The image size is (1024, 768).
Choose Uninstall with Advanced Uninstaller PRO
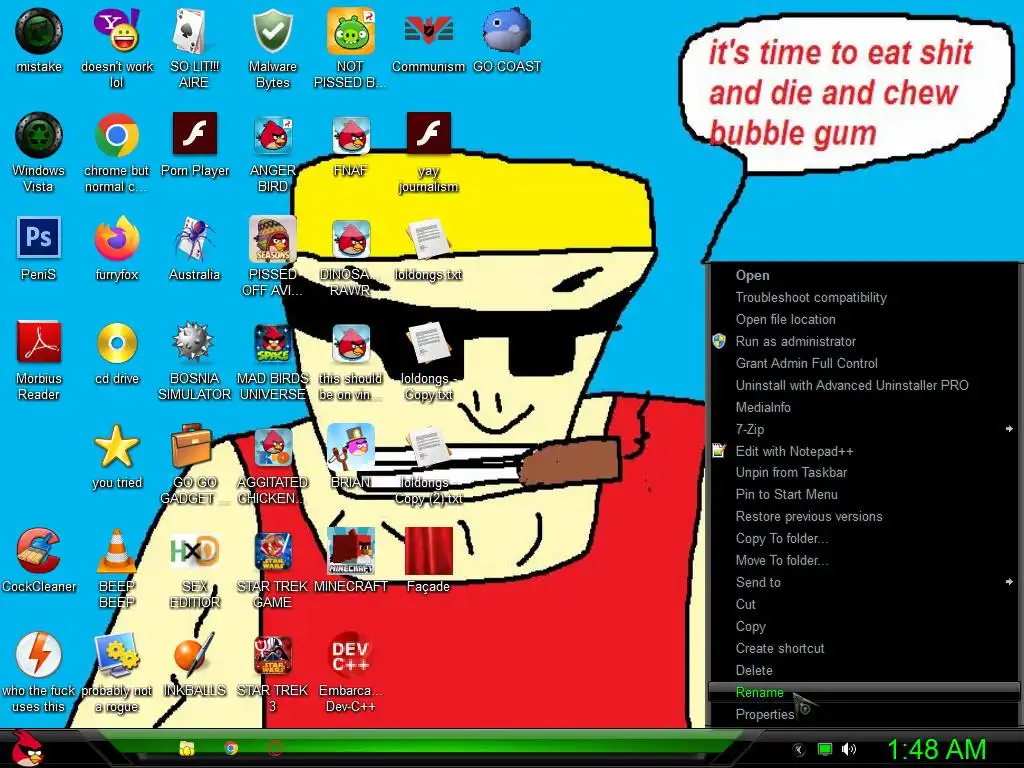tap(863, 385)
